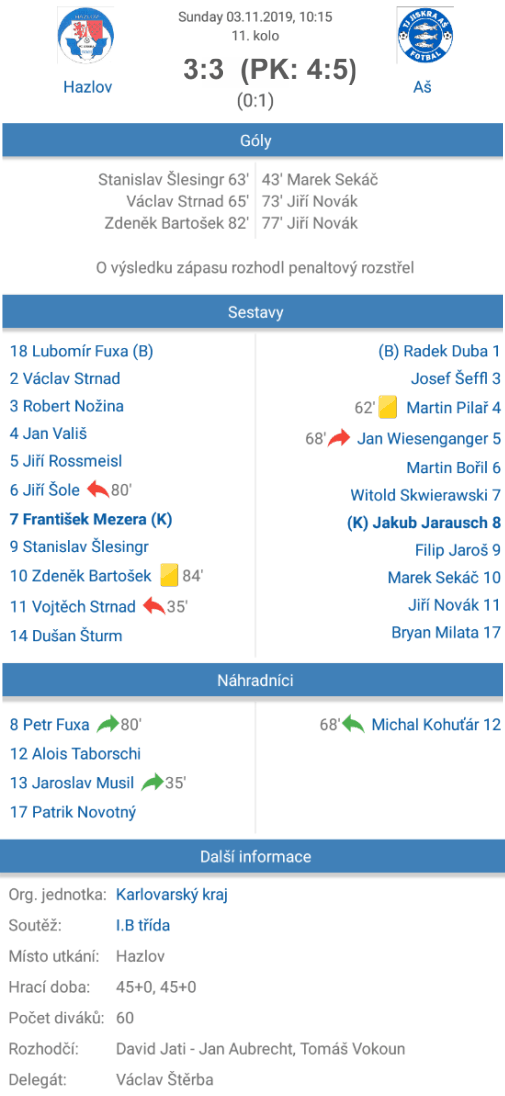Screen dimensions: 505x1096
Task: Open the Hazlov team name link
Action: [87, 87]
